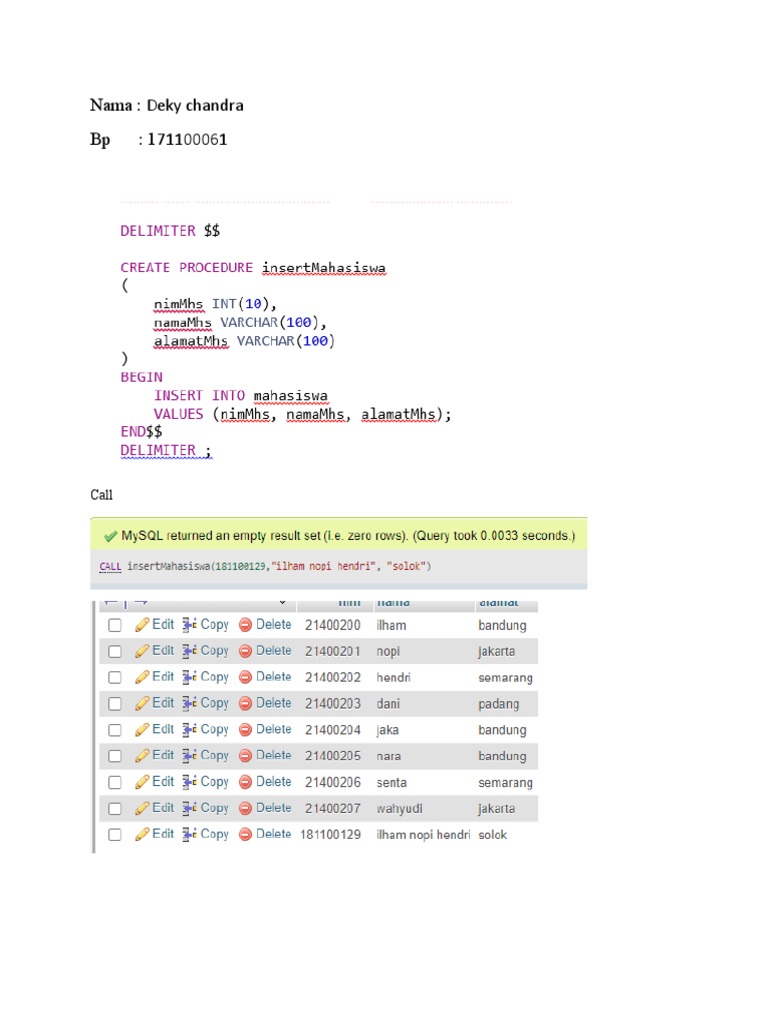
Task: Click the Copy icon for row 21400200
Action: (x=189, y=625)
